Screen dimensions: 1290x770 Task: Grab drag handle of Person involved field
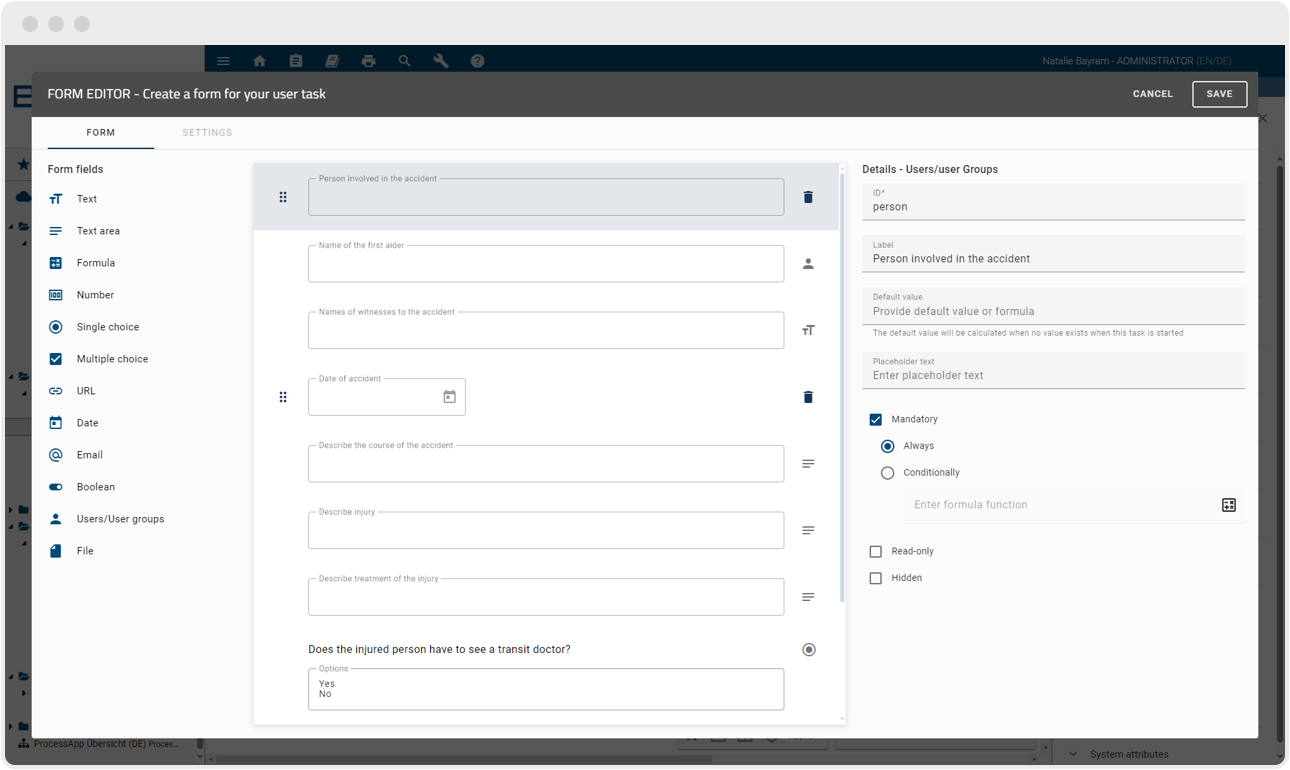[x=283, y=197]
